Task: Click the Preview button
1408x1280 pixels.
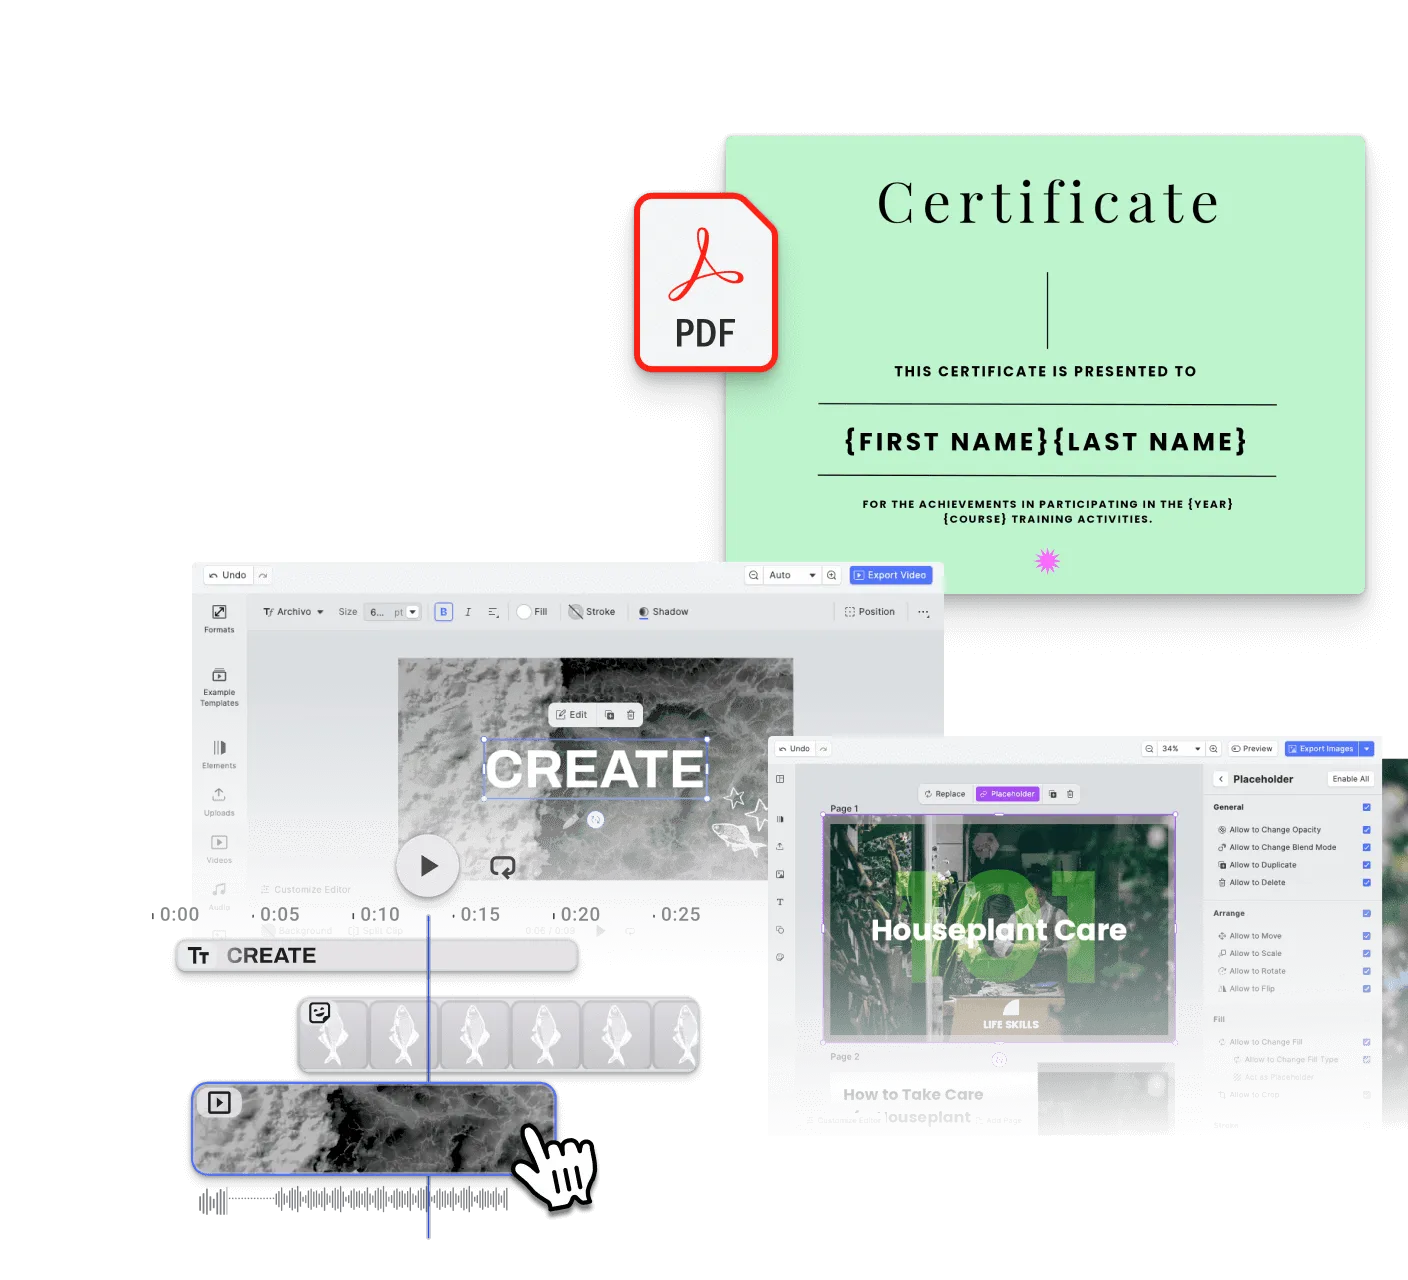Action: [x=1252, y=749]
